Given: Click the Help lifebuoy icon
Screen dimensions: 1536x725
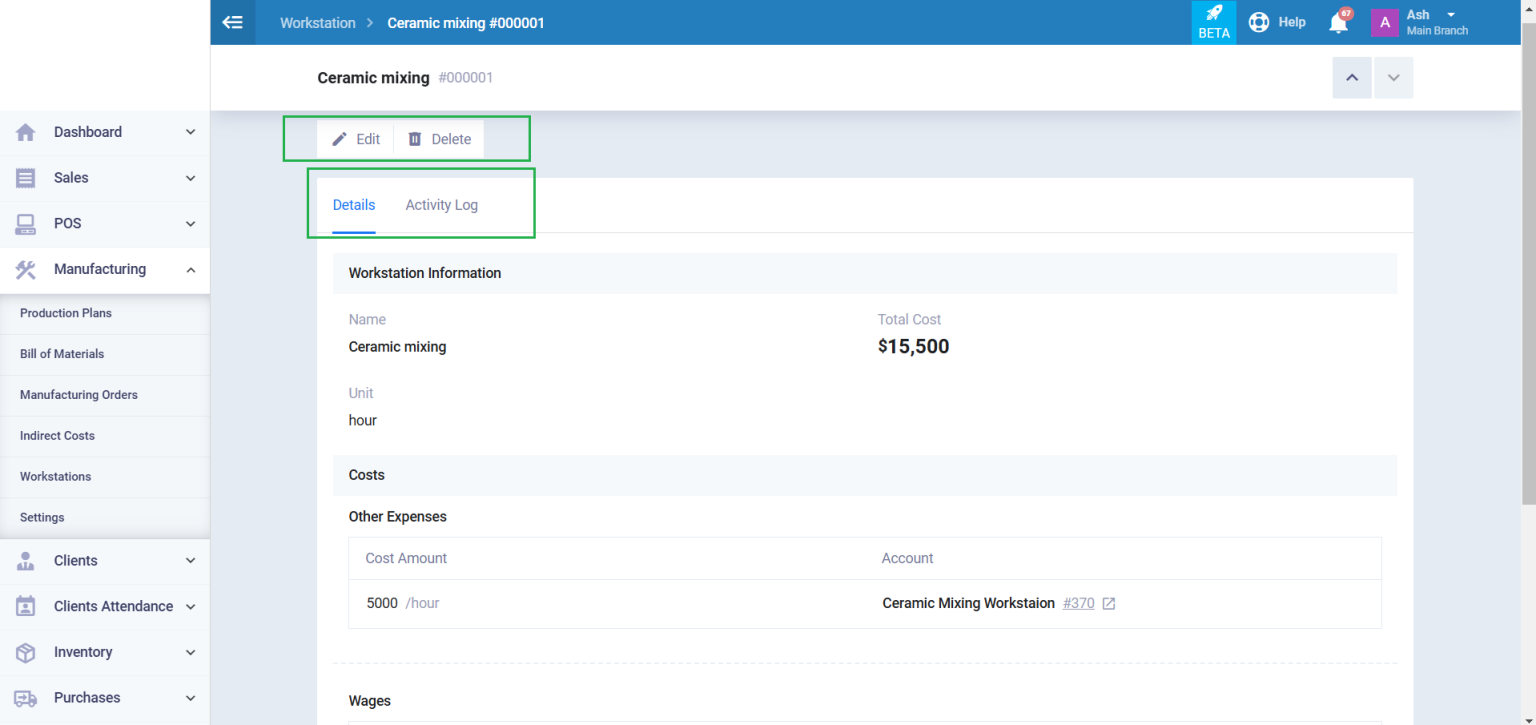Looking at the screenshot, I should [1259, 22].
